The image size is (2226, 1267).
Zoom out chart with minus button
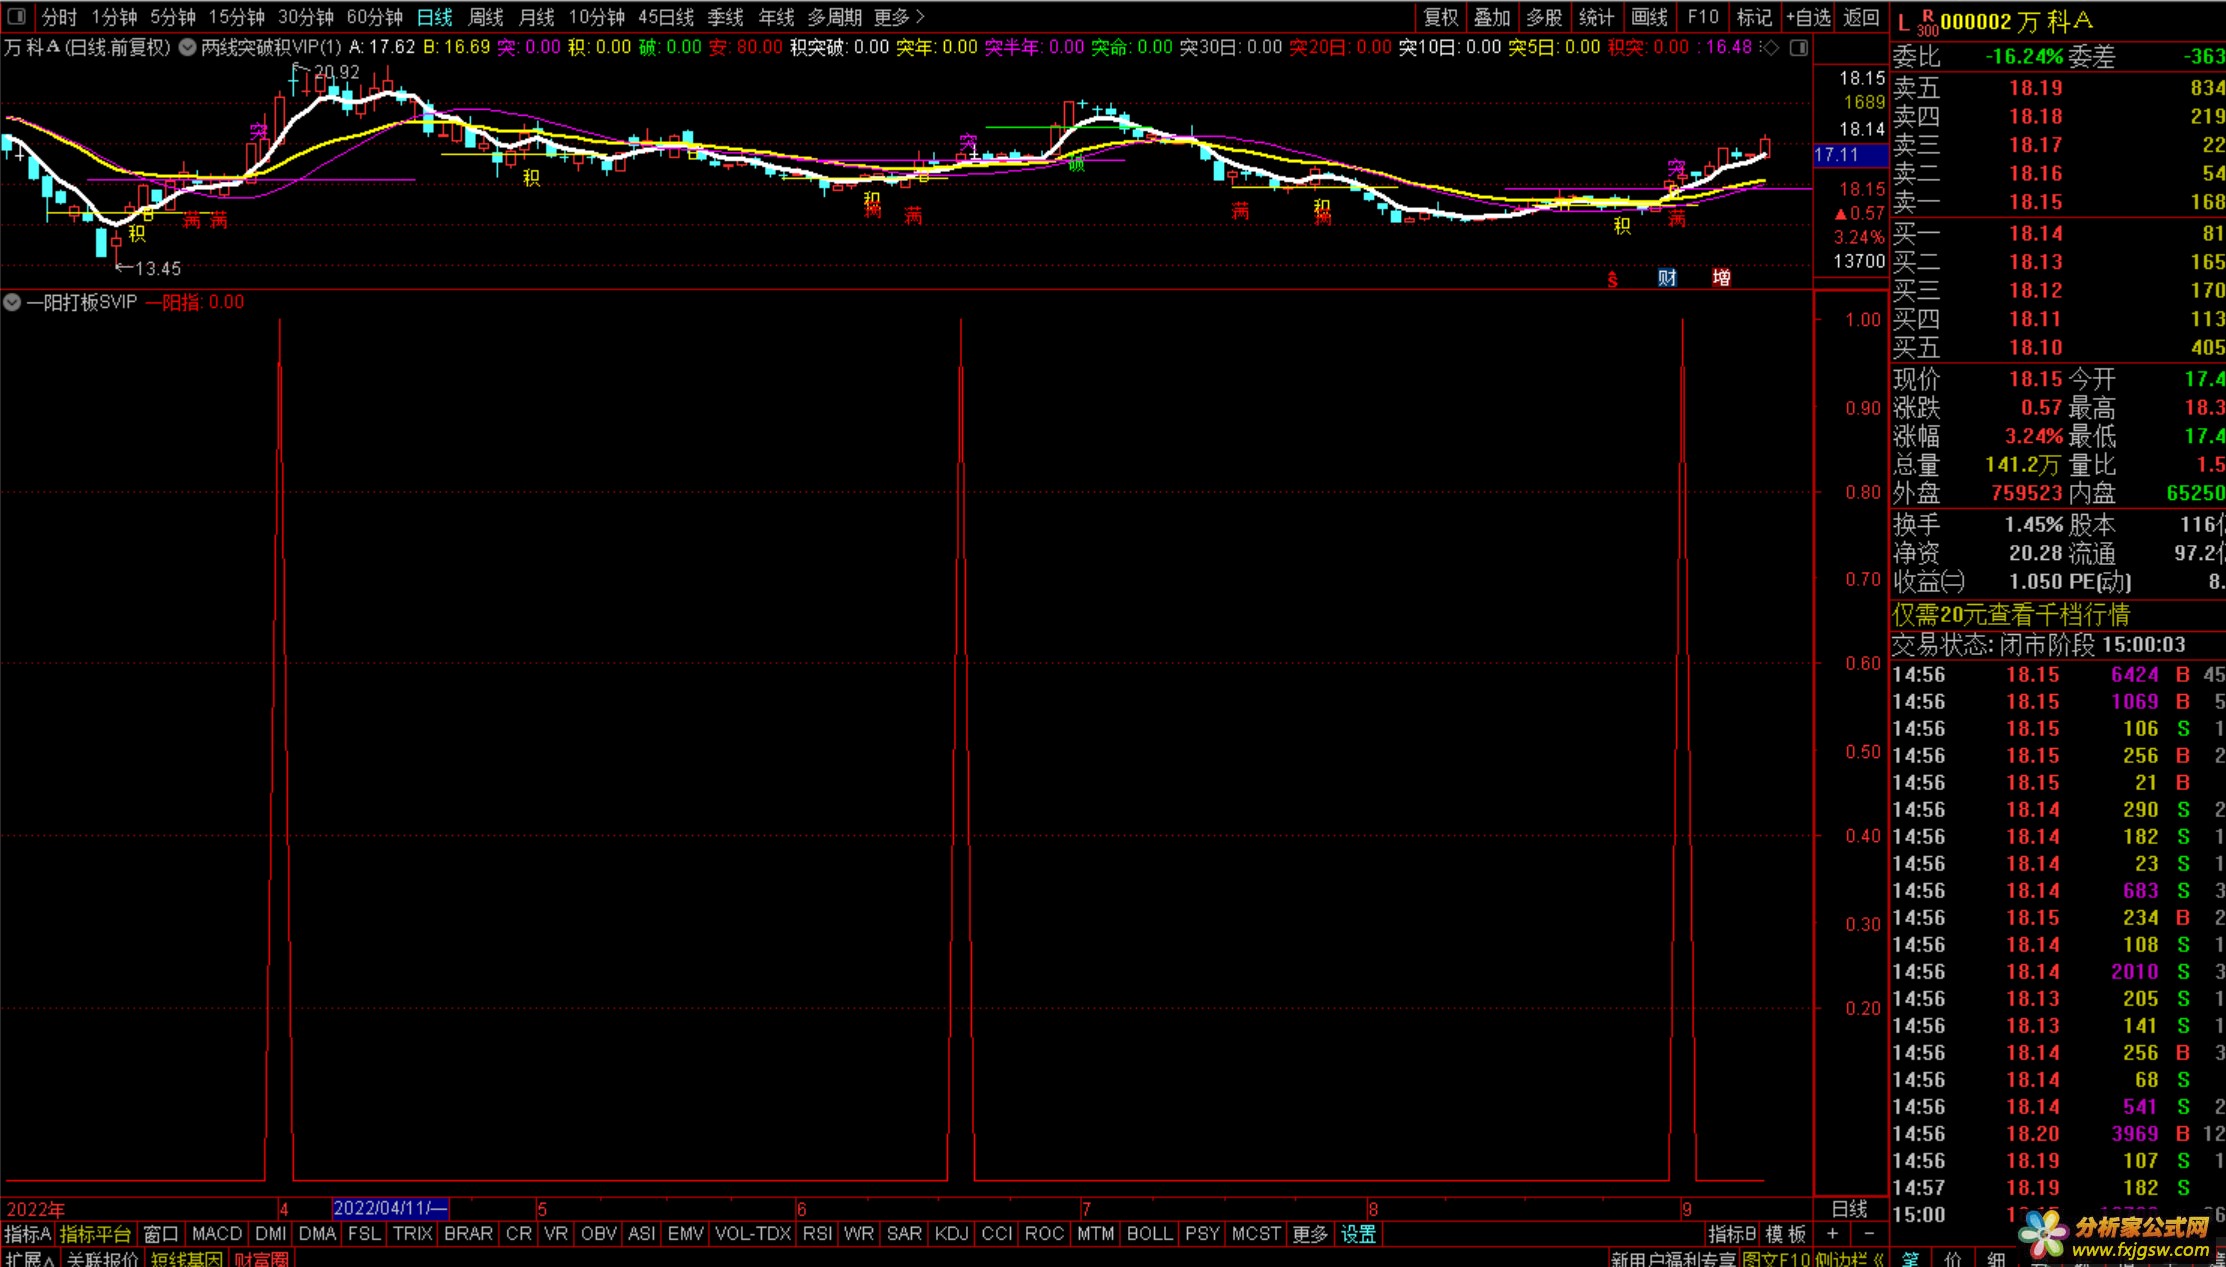click(1868, 1234)
